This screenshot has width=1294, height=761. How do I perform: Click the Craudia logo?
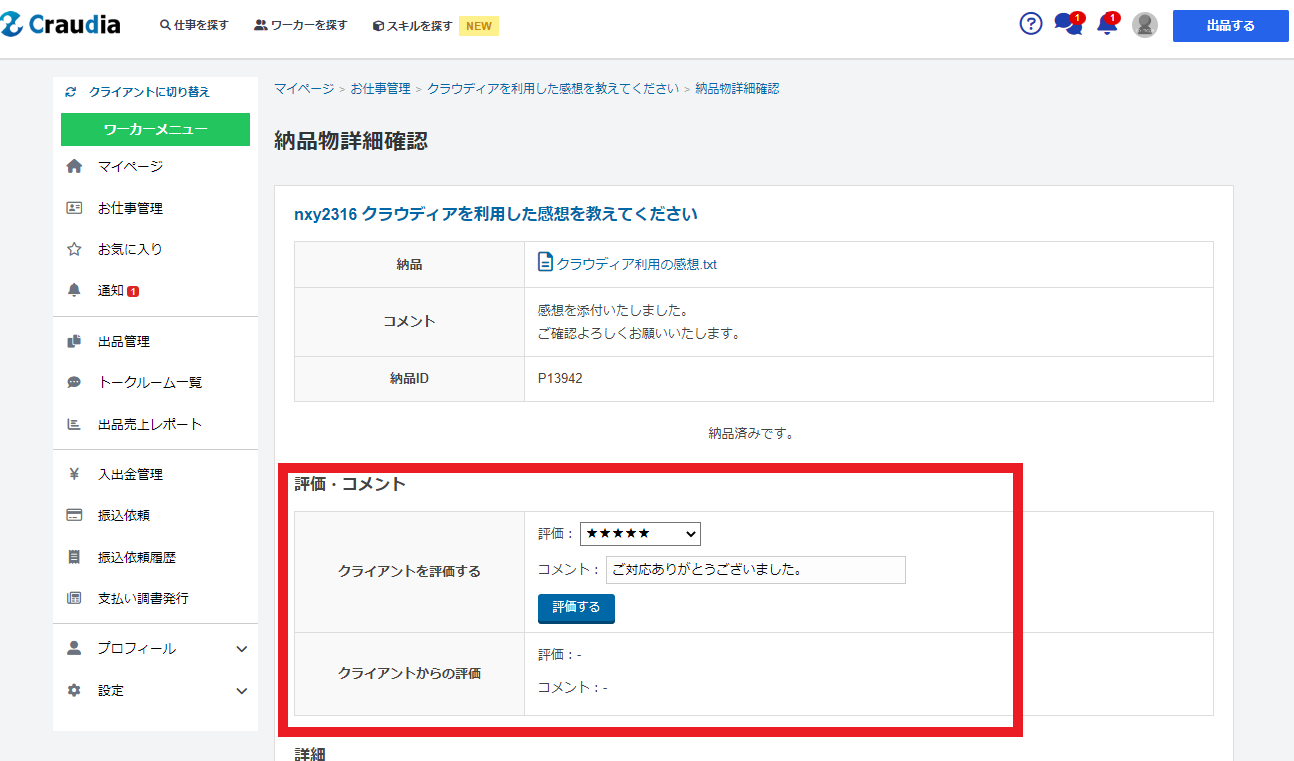(61, 25)
